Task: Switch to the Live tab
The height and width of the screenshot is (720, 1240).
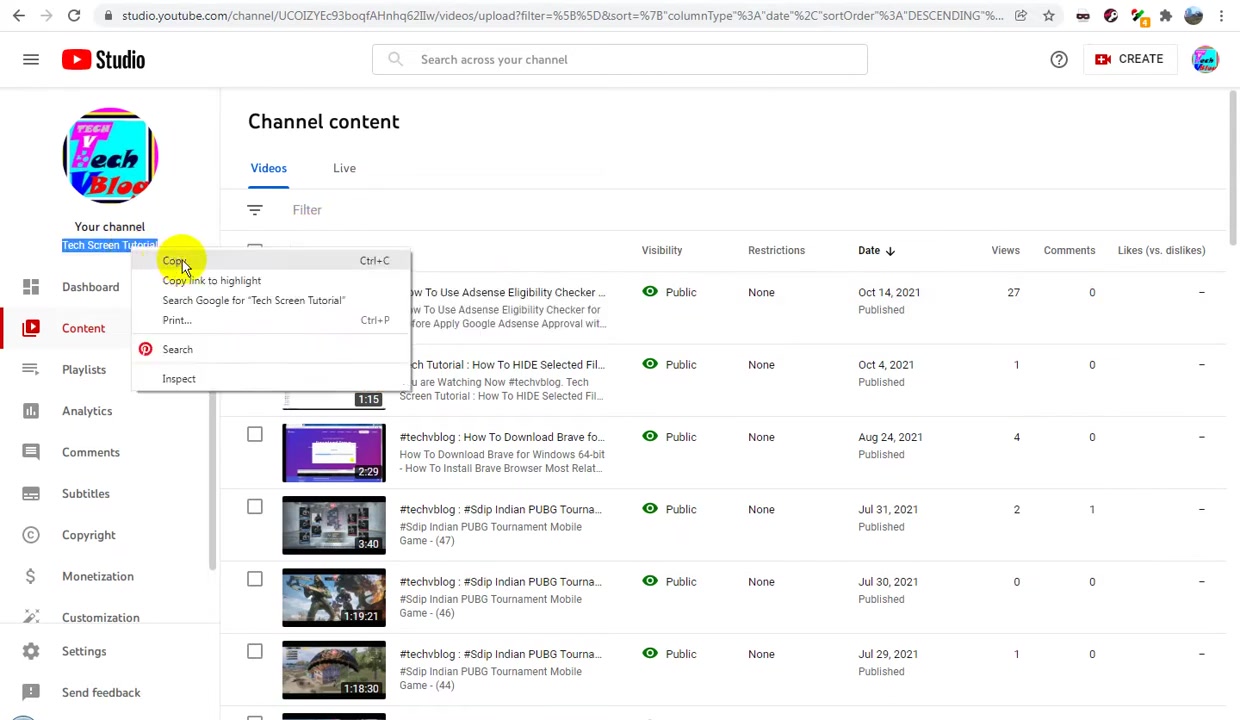Action: [x=344, y=168]
